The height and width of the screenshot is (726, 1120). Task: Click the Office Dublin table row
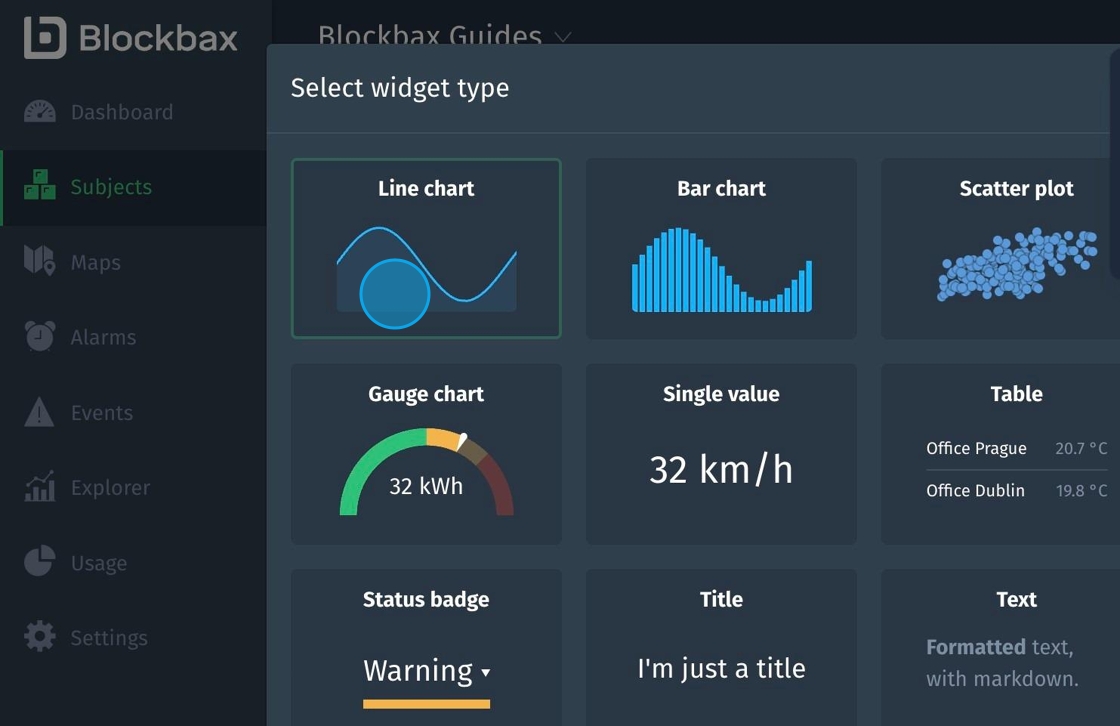tap(1016, 490)
